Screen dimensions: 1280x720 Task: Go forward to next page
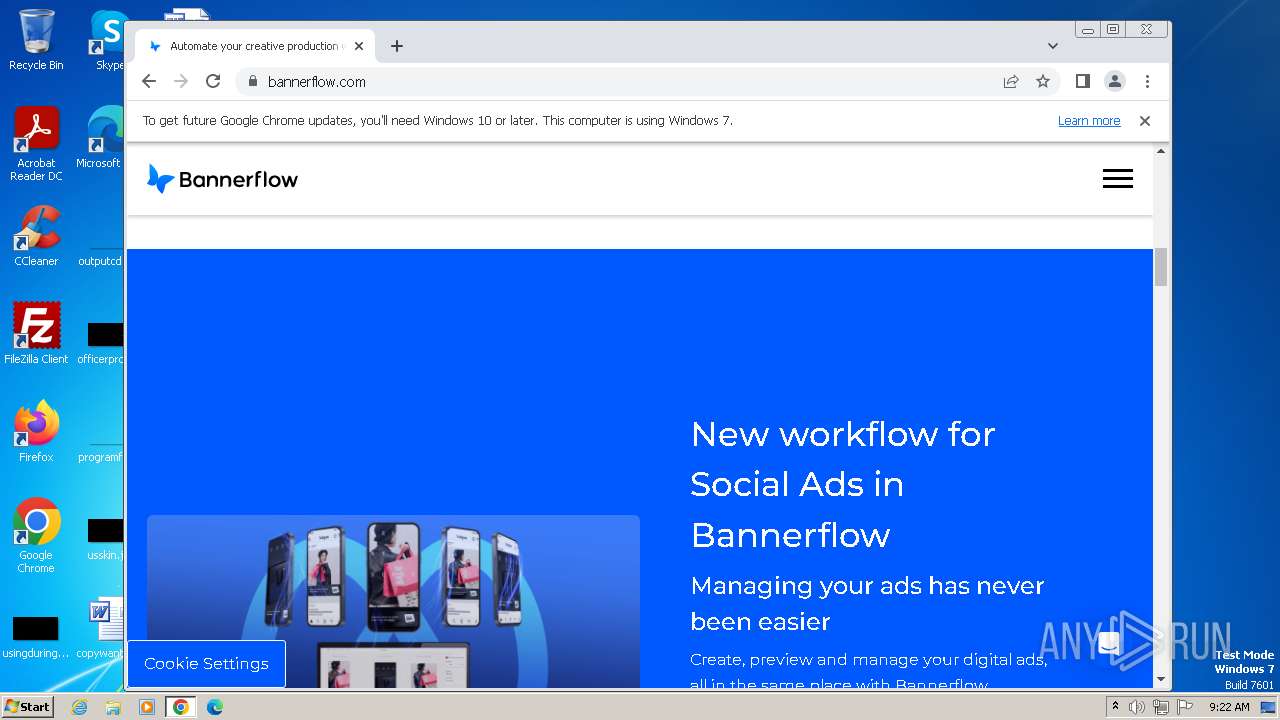(181, 82)
